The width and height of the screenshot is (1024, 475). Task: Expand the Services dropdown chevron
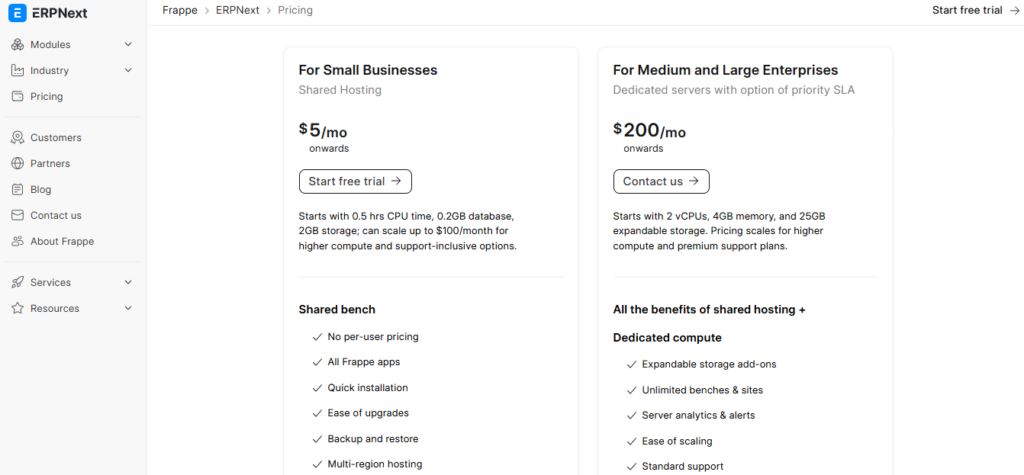click(128, 283)
